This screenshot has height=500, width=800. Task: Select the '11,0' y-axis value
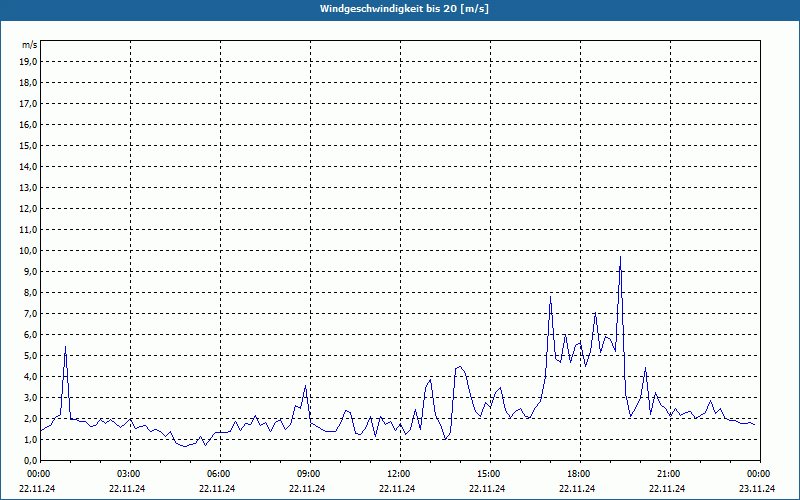[28, 230]
